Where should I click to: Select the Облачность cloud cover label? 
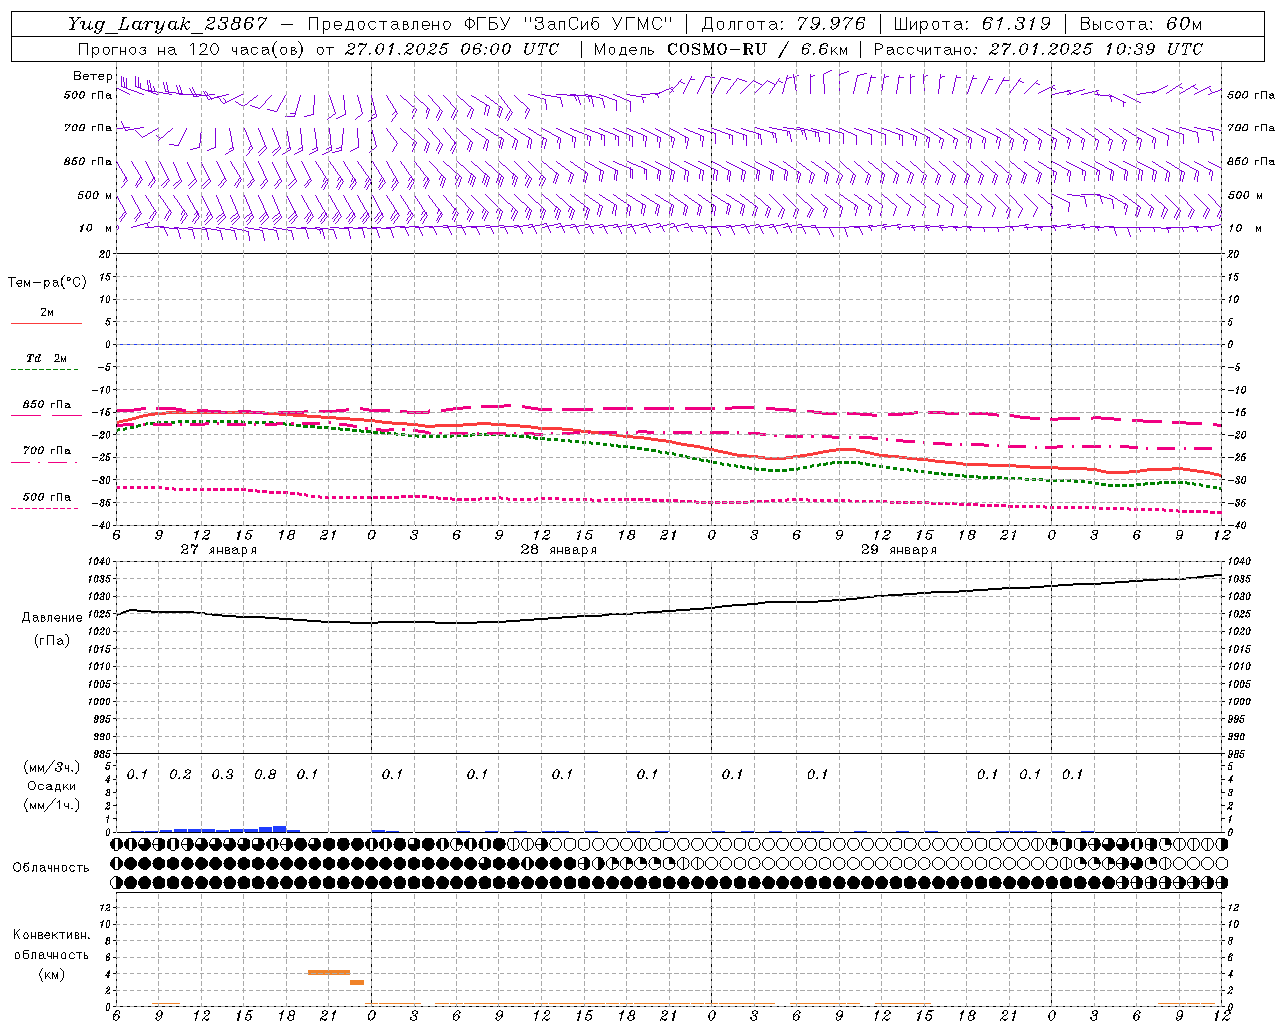(51, 868)
